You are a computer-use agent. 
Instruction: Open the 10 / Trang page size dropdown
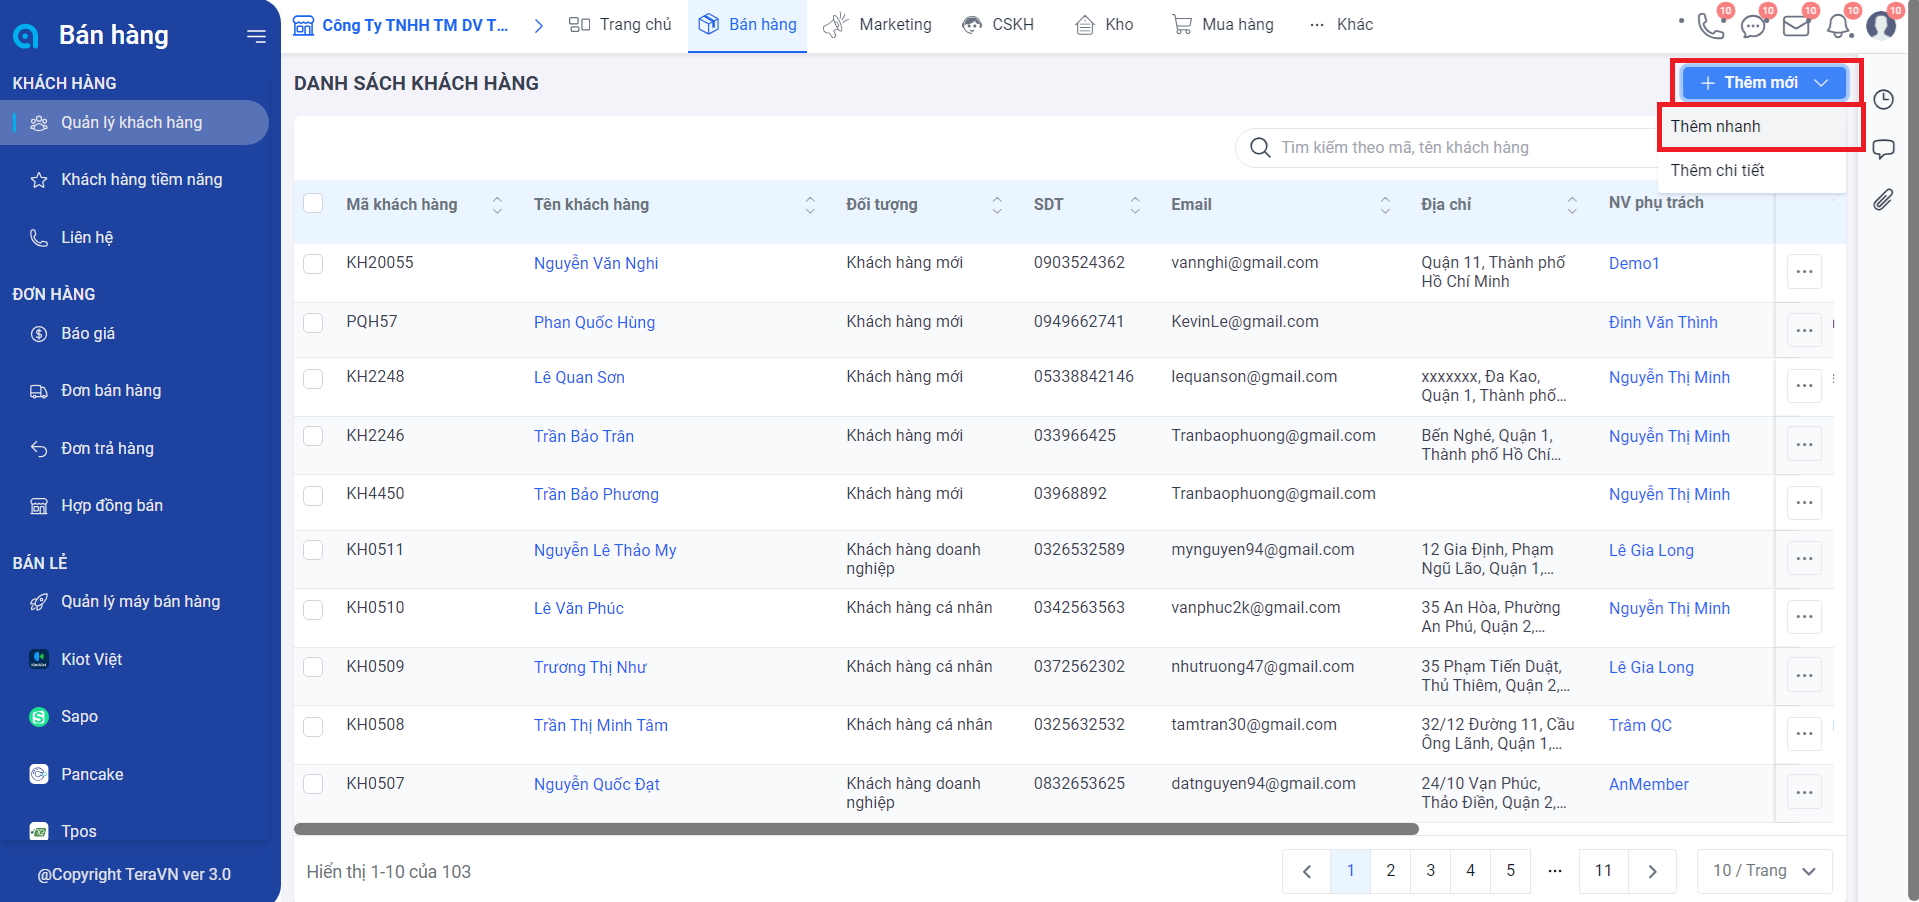[x=1764, y=871]
